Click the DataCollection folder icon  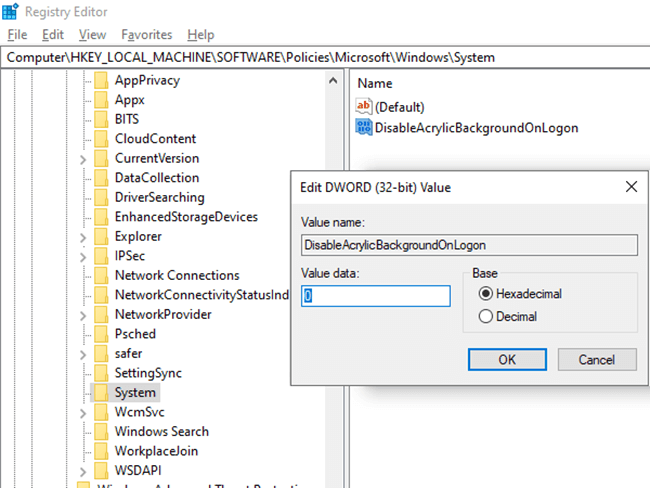(101, 177)
